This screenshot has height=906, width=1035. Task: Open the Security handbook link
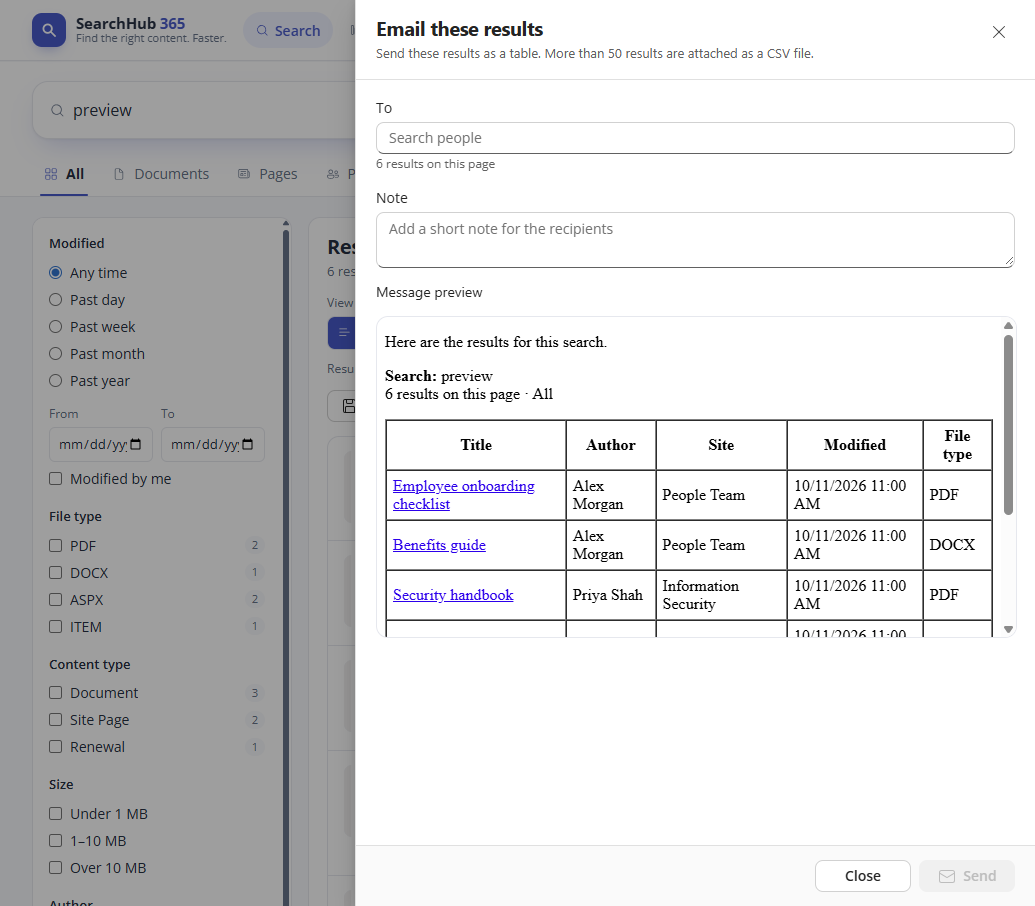coord(453,595)
